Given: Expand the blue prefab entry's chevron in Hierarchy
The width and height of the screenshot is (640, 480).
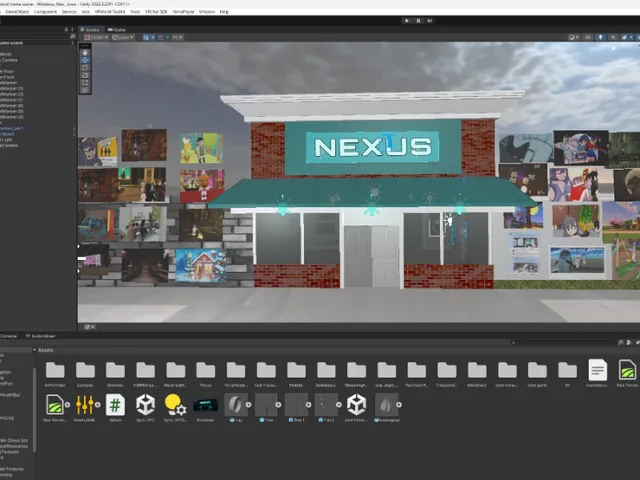Looking at the screenshot, I should click(74, 128).
